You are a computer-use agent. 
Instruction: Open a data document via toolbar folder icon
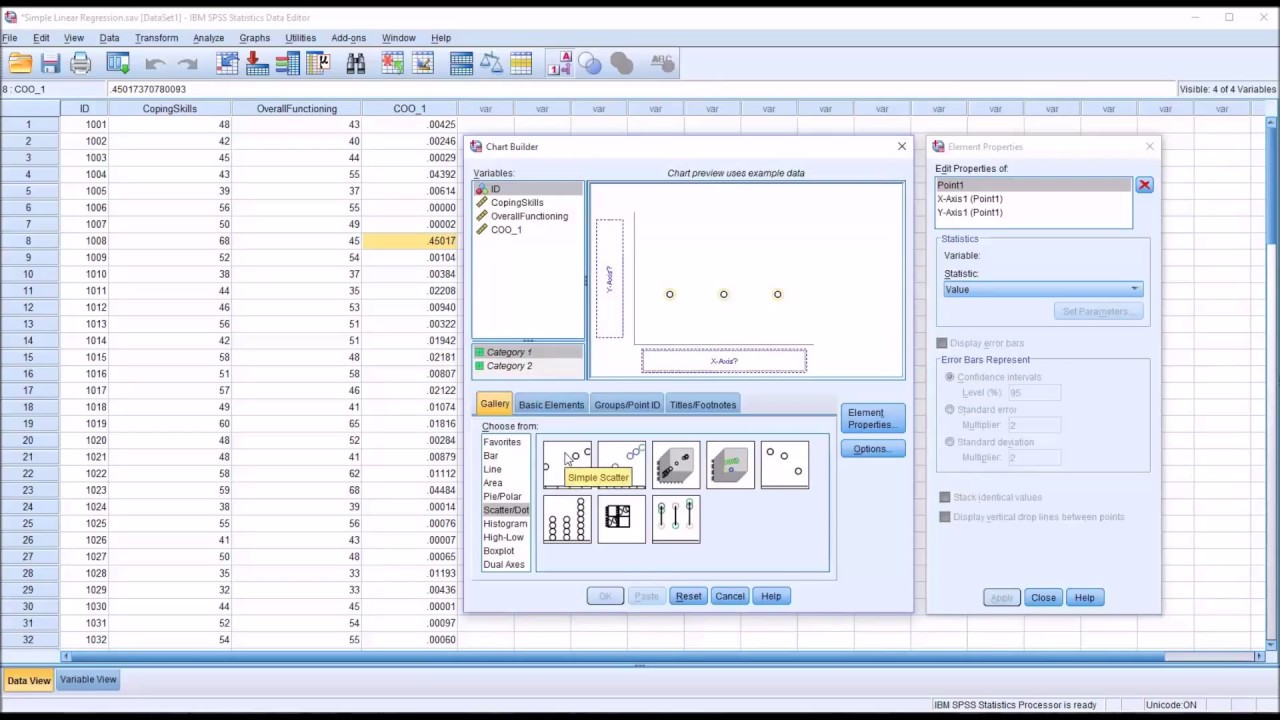click(20, 64)
